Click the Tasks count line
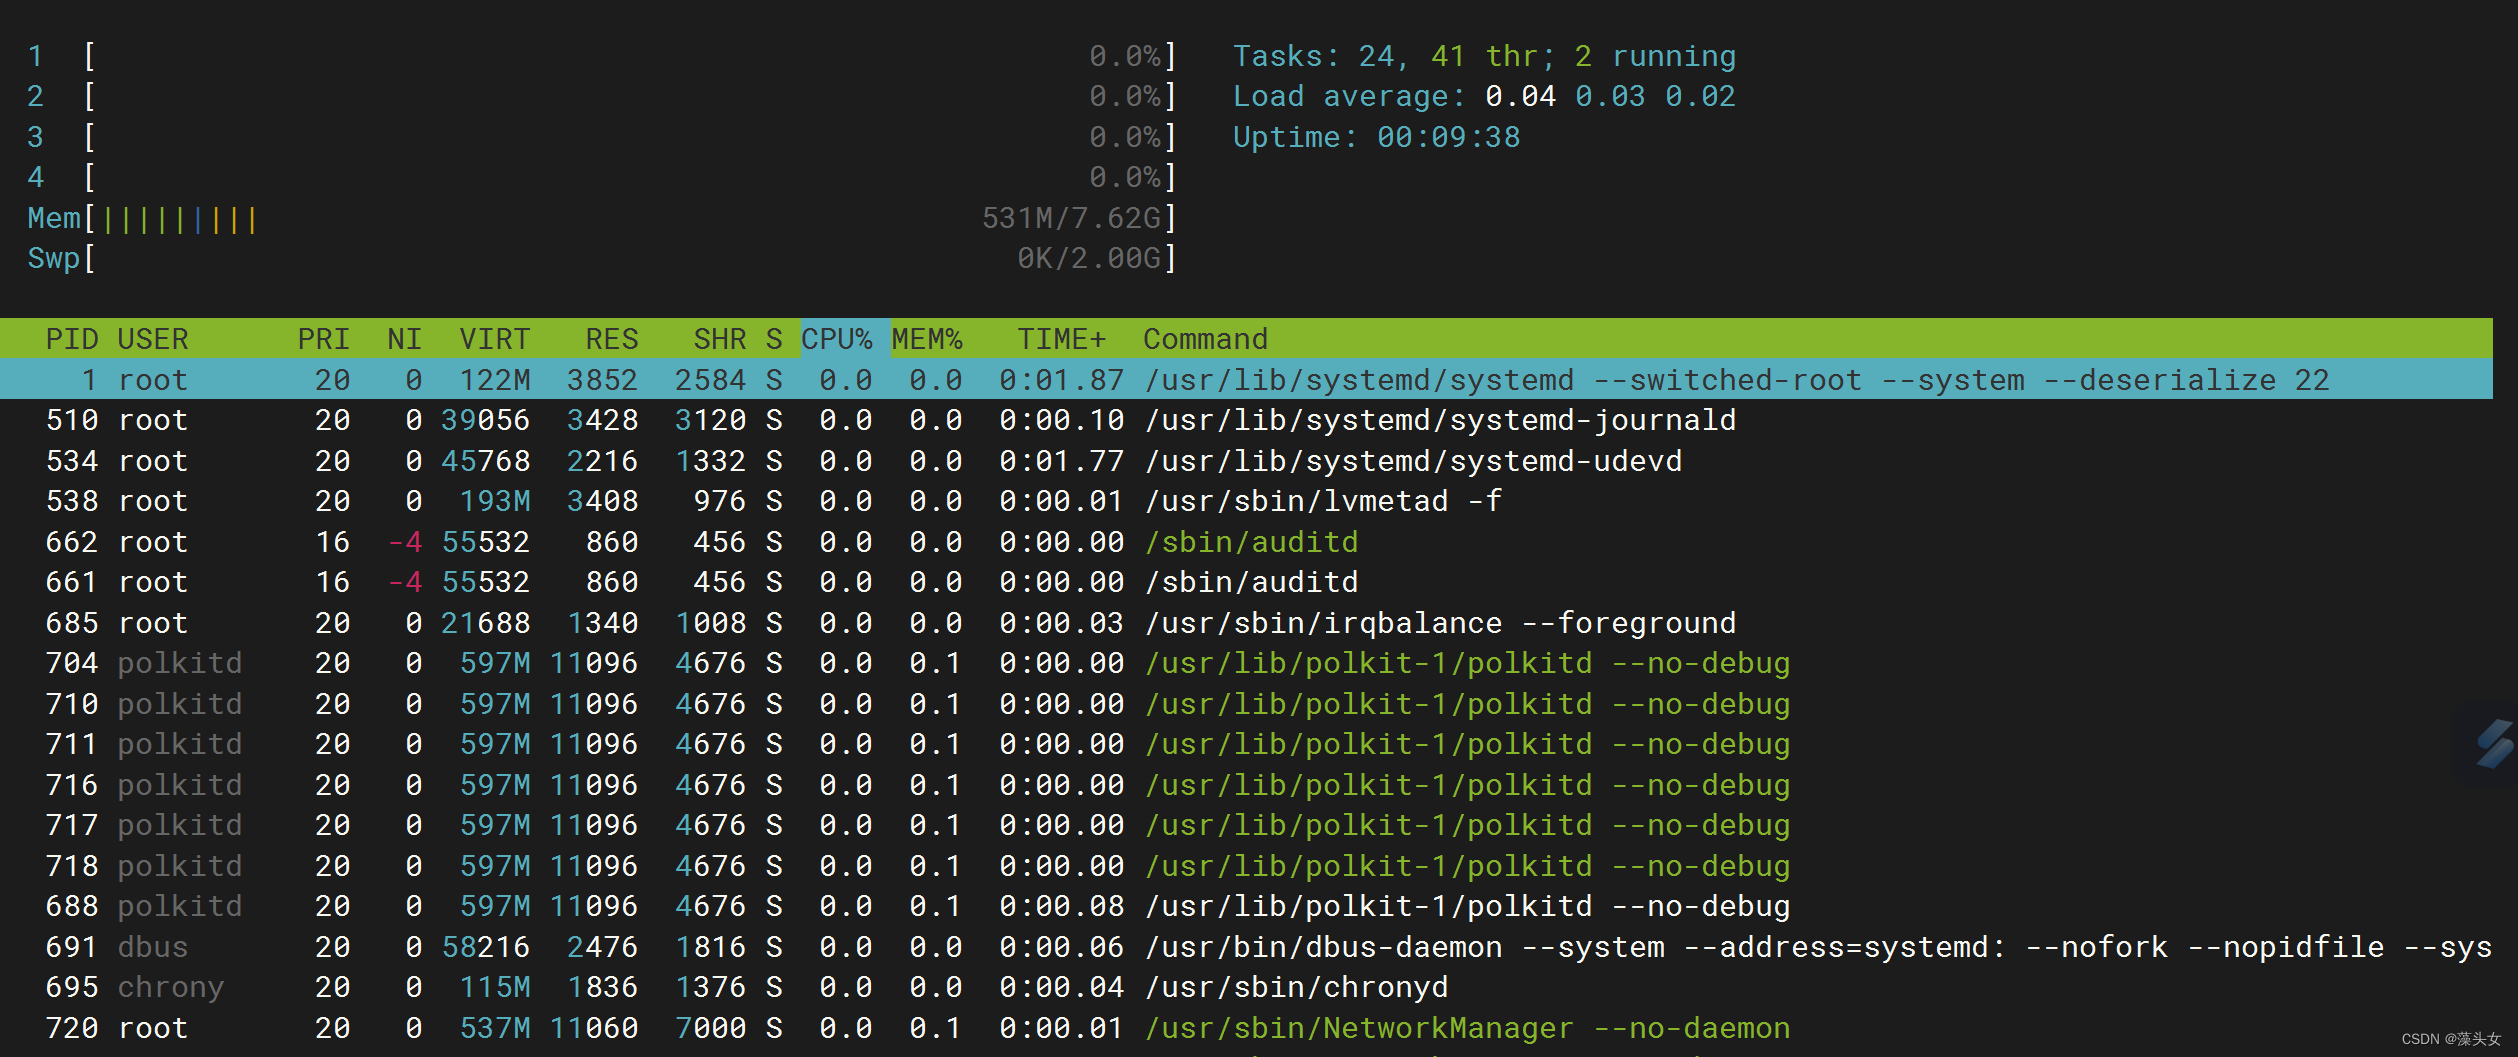The height and width of the screenshot is (1057, 2518). 1484,56
